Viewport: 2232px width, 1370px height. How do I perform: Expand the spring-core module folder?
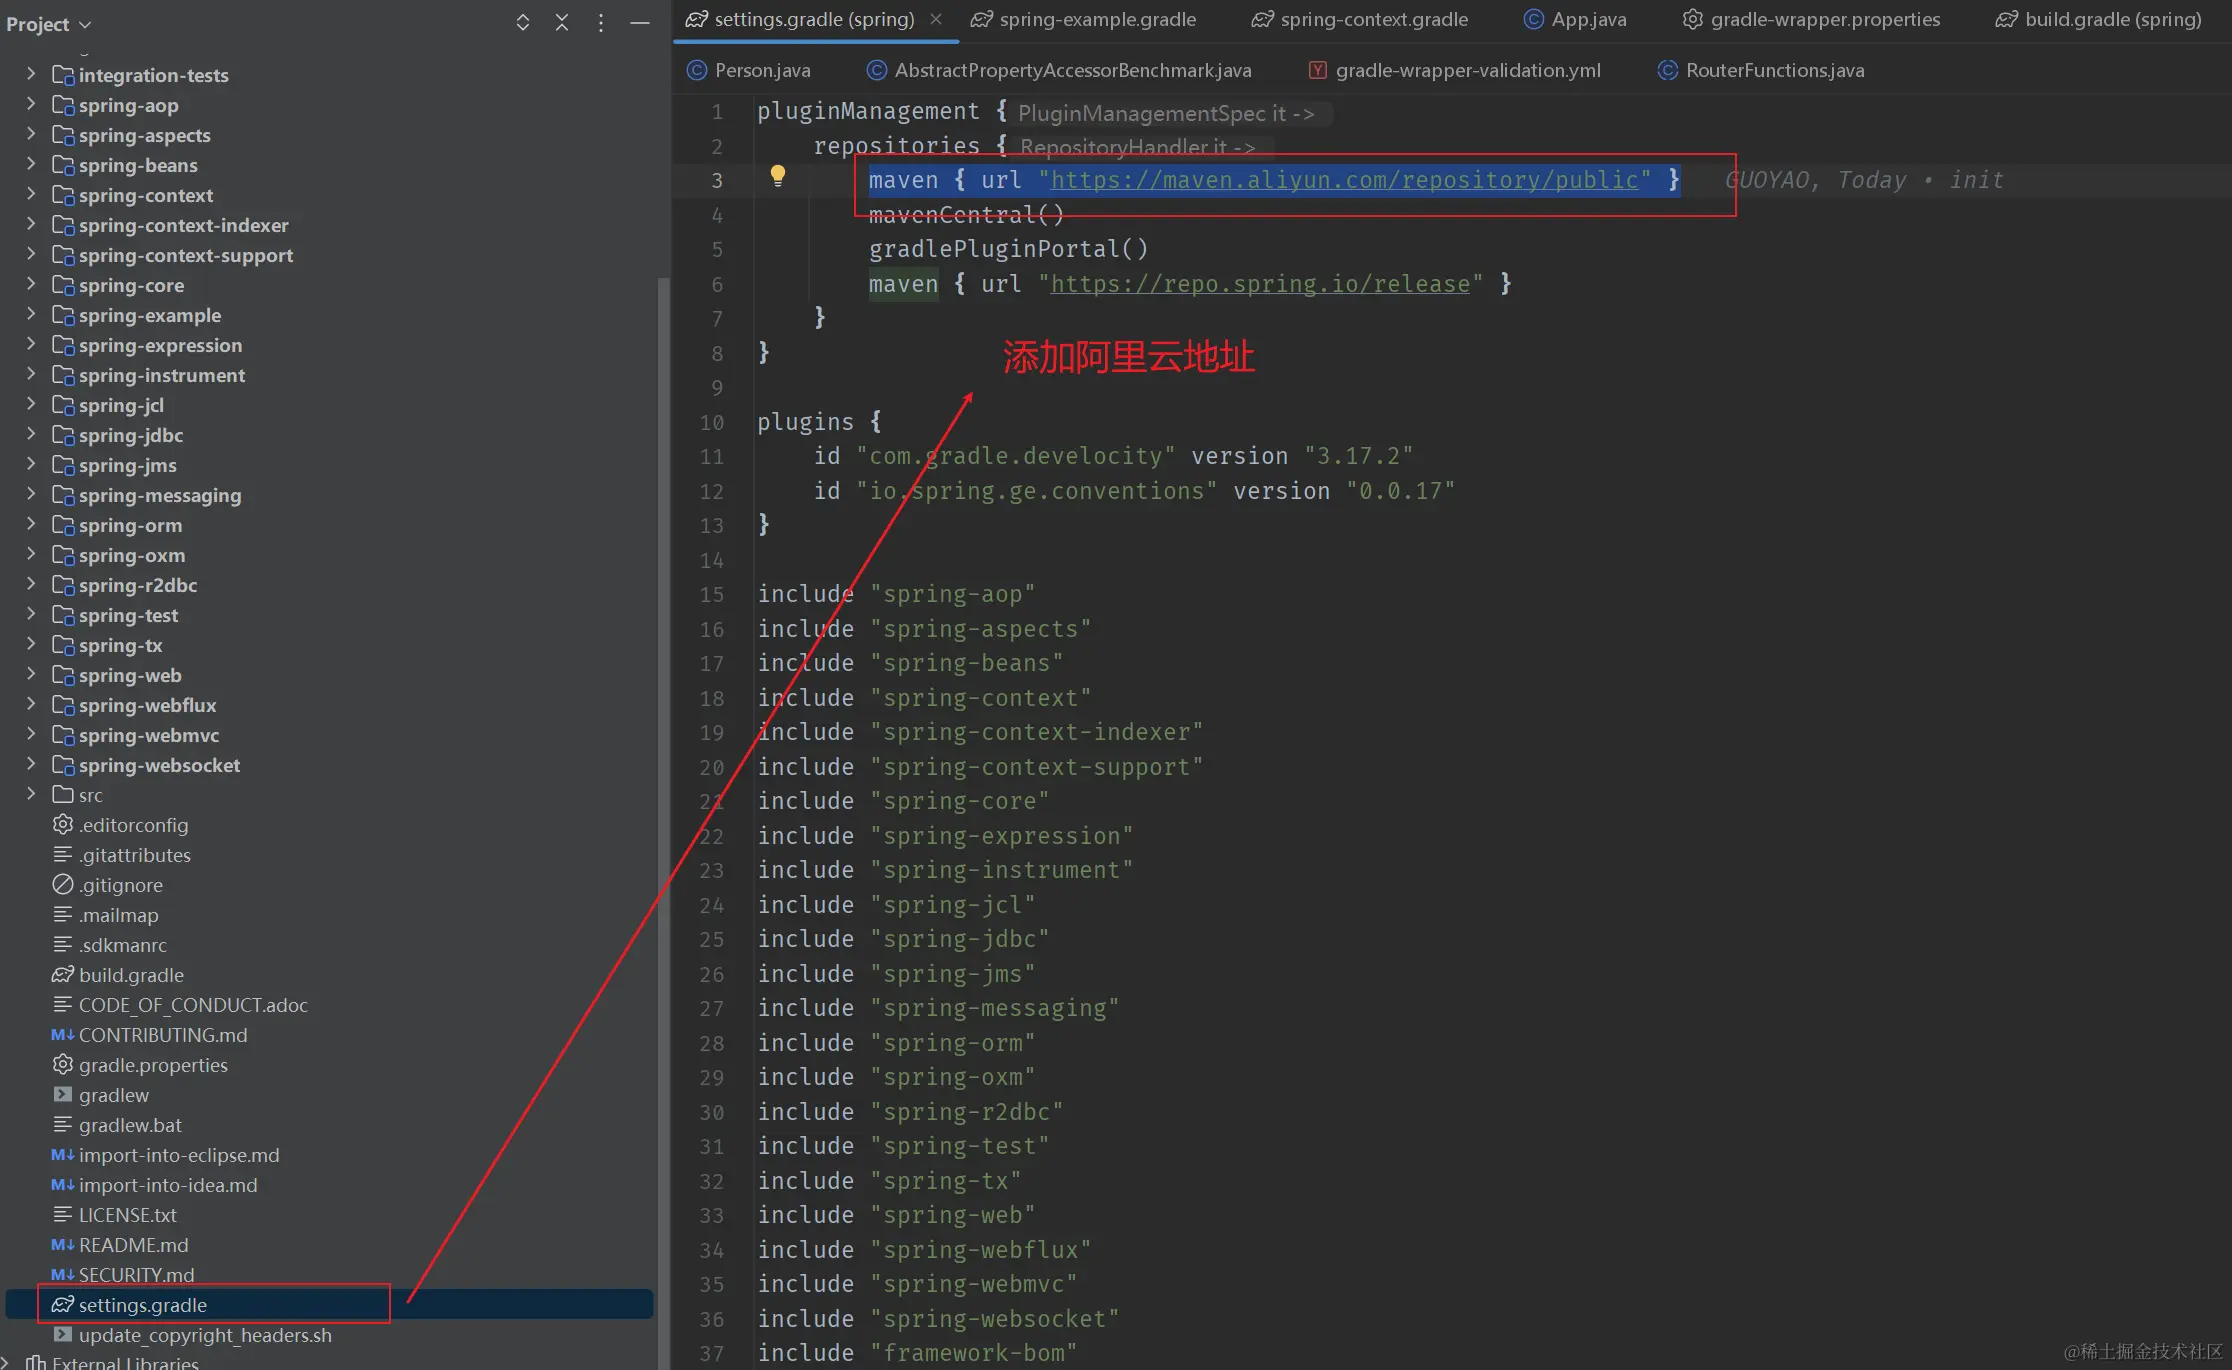click(x=31, y=285)
